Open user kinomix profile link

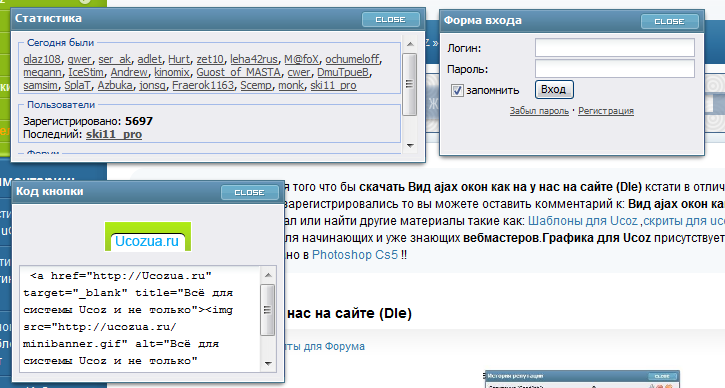coord(172,72)
